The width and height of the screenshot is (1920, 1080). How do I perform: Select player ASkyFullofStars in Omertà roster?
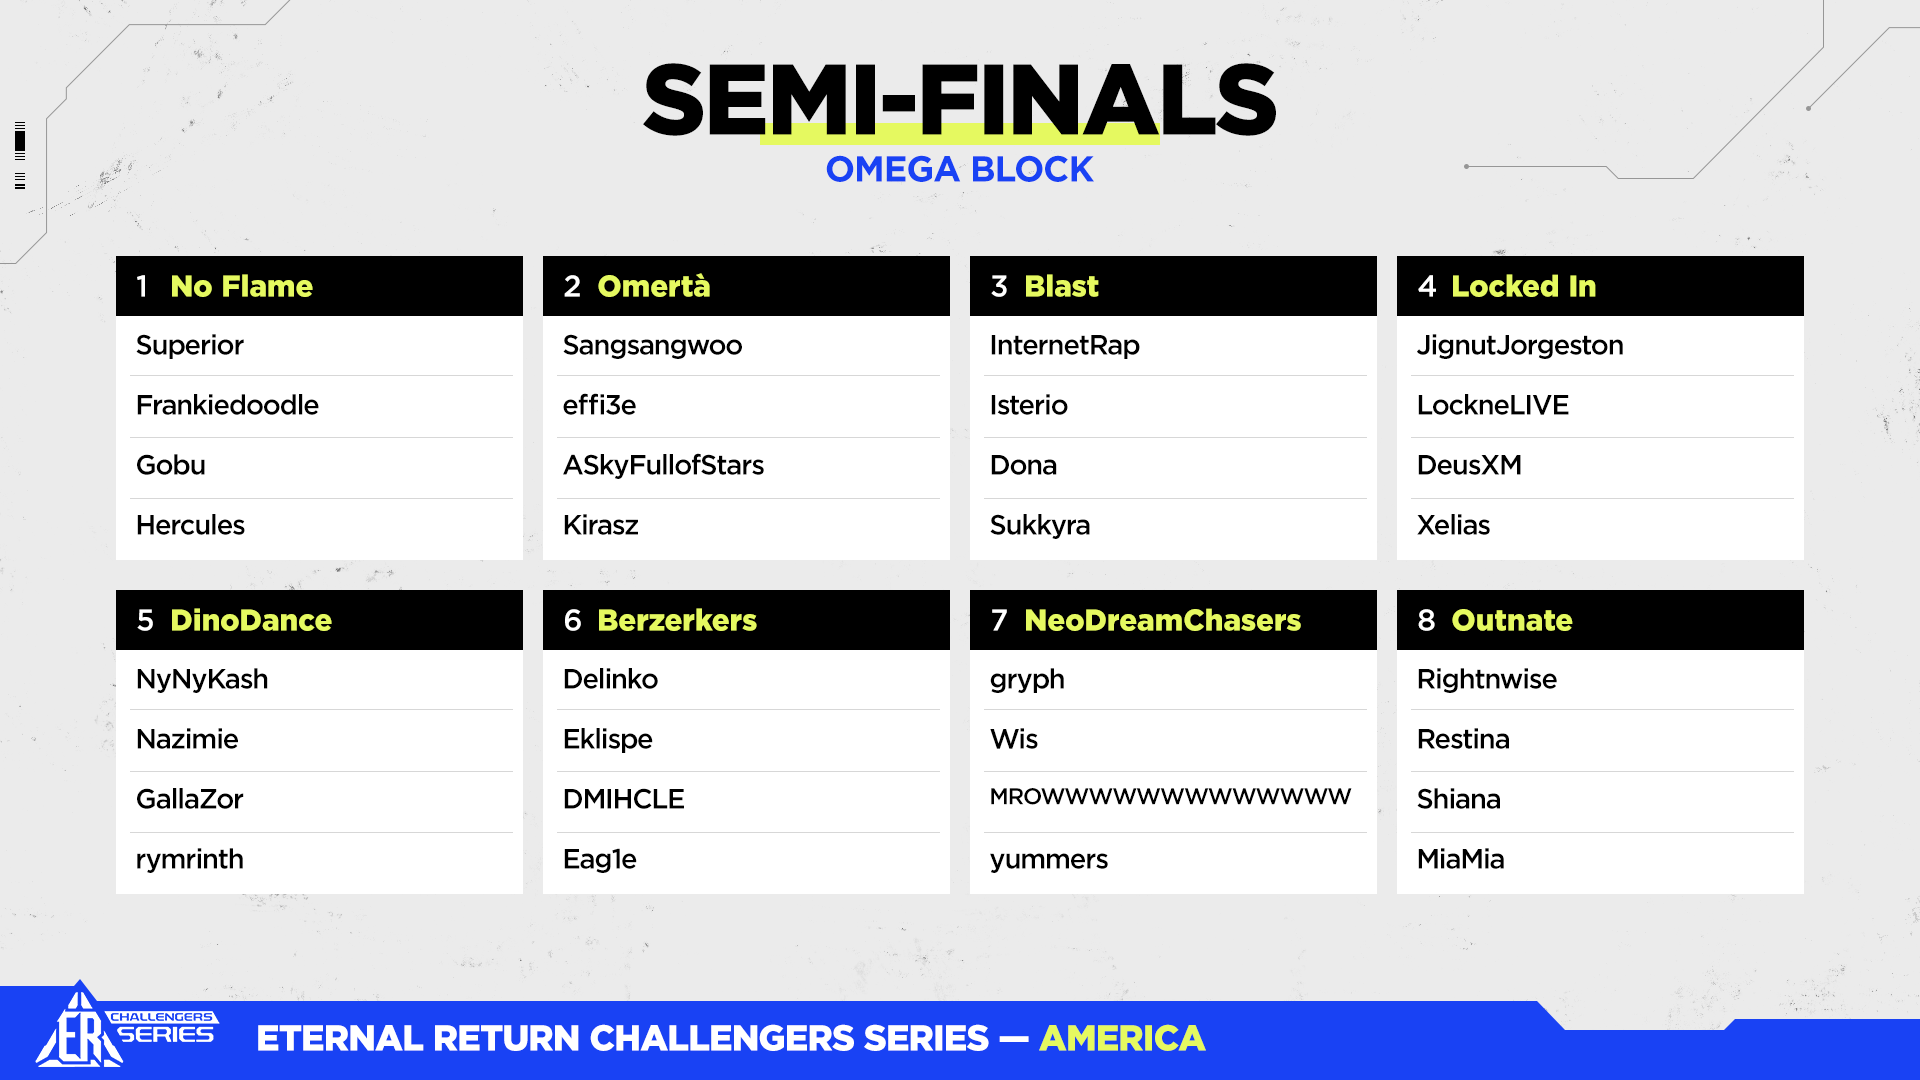[x=663, y=465]
